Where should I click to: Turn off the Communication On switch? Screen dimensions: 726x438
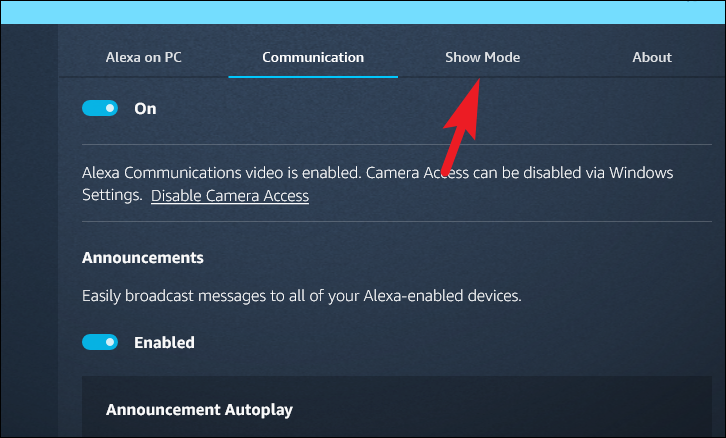pos(100,108)
